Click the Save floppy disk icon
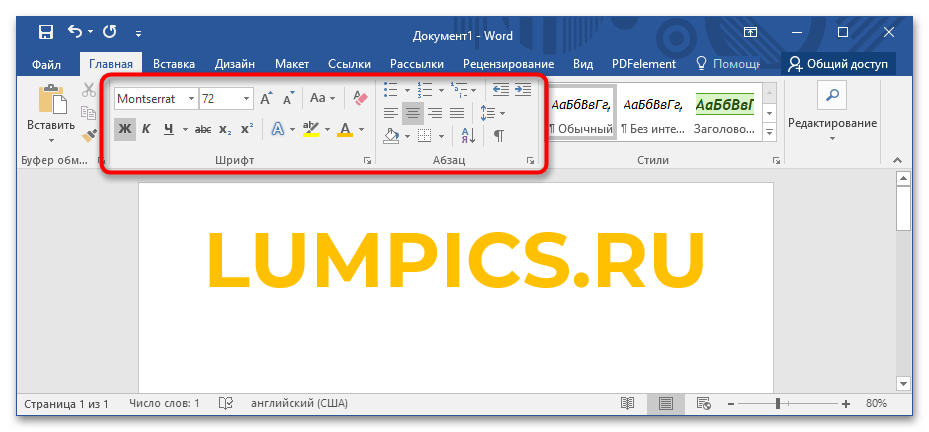 point(46,33)
